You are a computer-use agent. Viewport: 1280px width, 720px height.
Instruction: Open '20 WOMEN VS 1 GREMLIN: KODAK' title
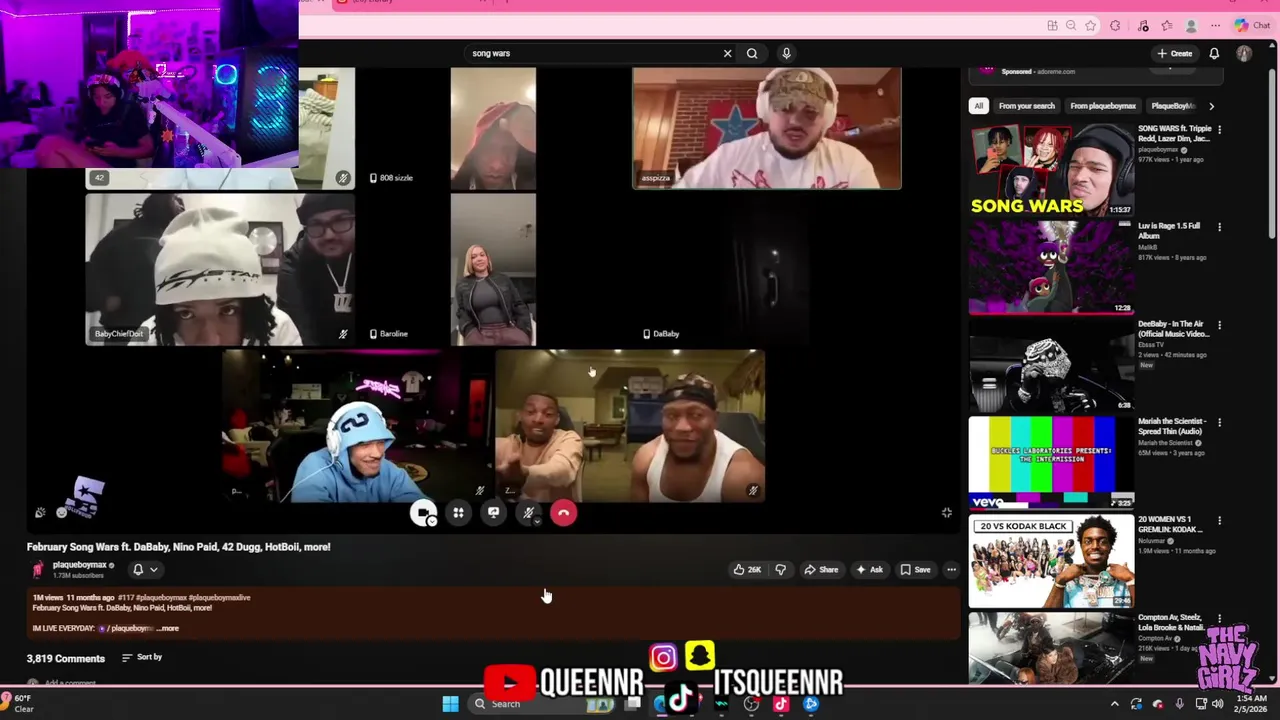click(x=1171, y=524)
